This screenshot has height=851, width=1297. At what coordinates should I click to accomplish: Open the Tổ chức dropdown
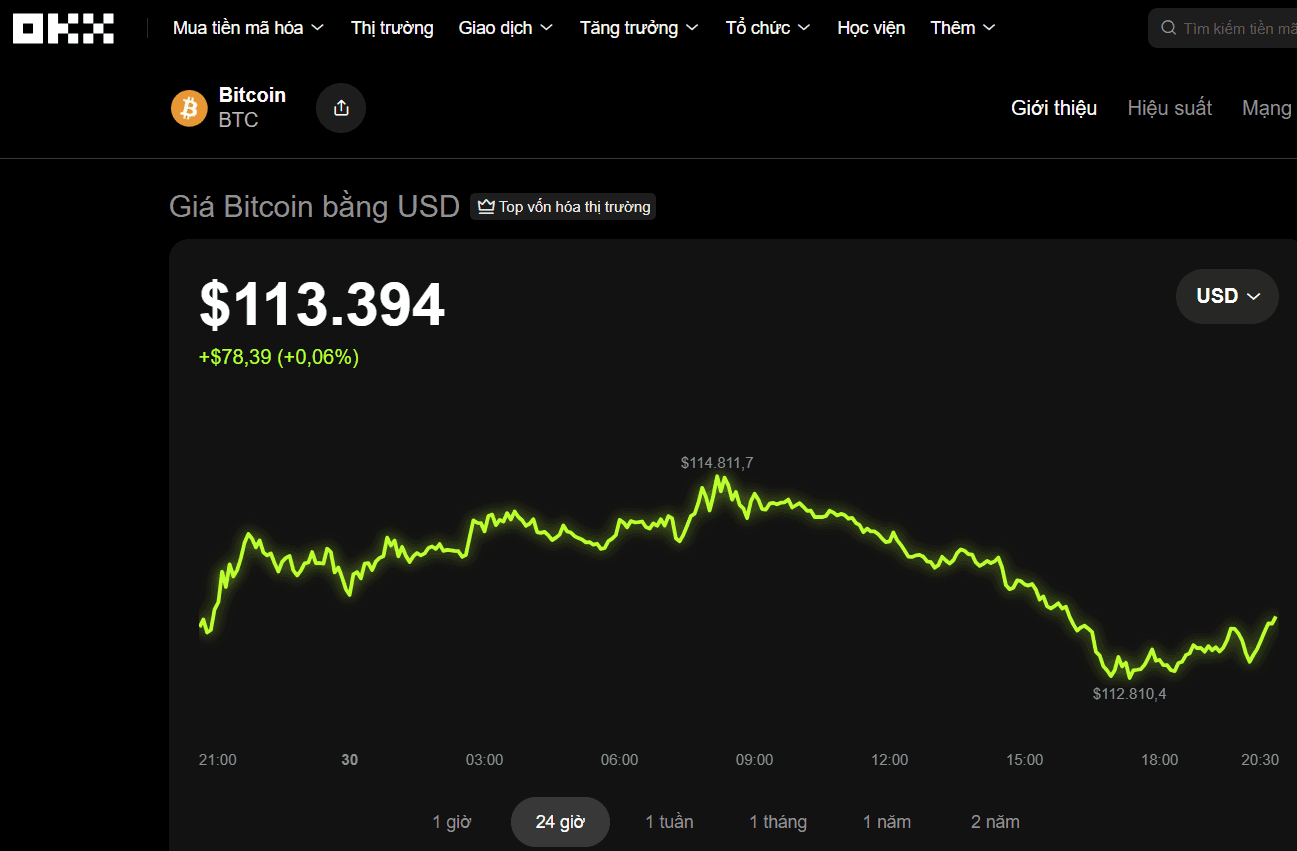(x=767, y=28)
